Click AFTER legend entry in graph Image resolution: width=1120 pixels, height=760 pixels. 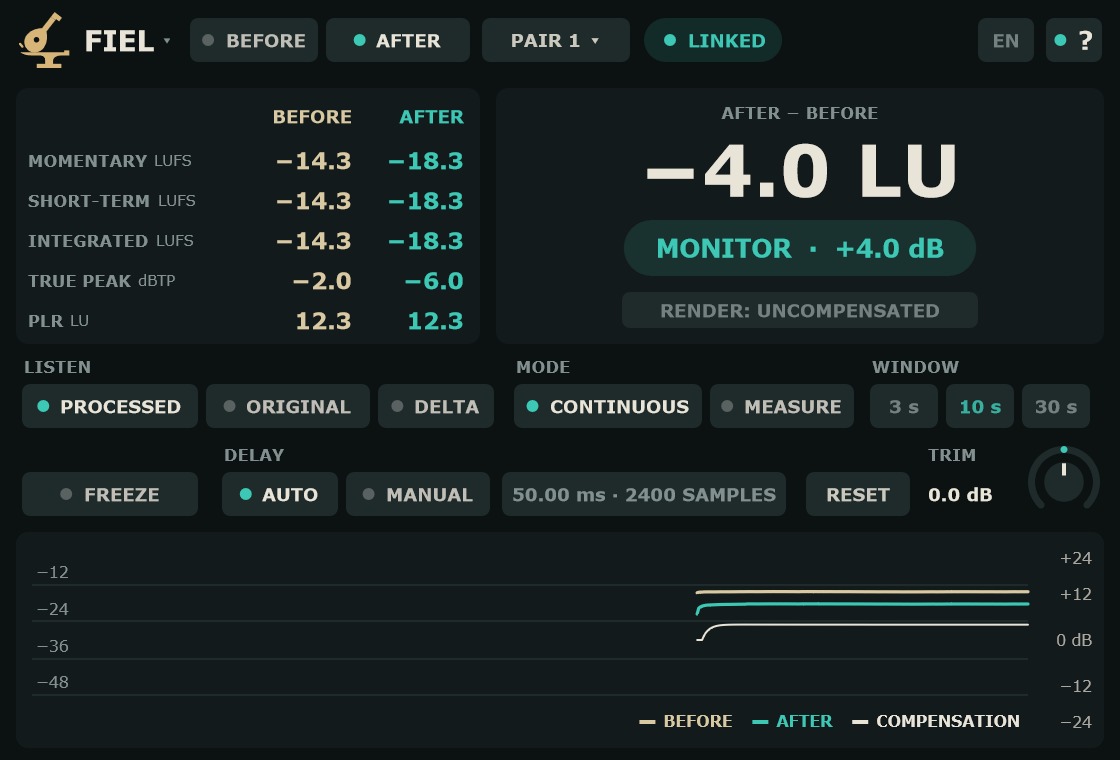coord(792,721)
